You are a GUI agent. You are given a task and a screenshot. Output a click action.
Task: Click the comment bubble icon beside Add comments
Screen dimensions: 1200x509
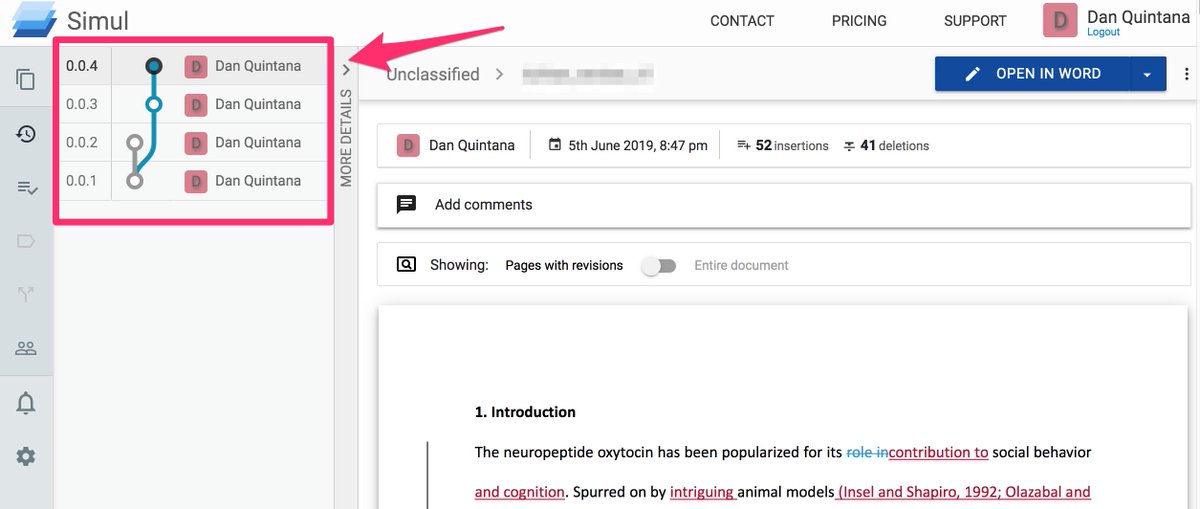pyautogui.click(x=406, y=204)
